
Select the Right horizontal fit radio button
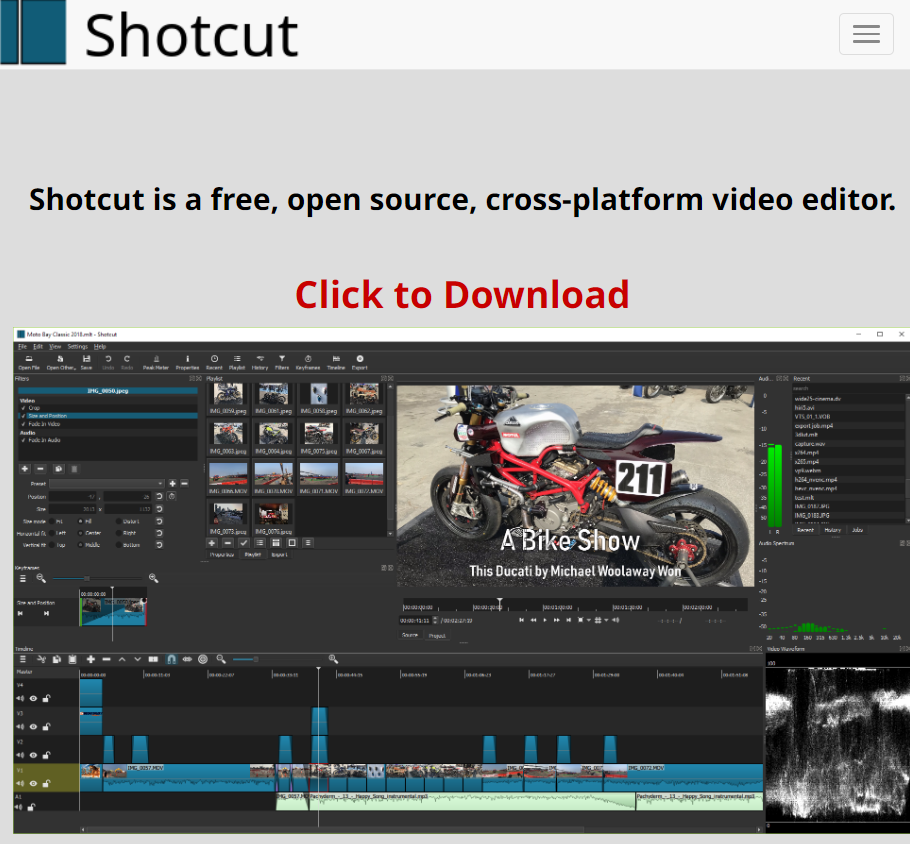pyautogui.click(x=119, y=533)
